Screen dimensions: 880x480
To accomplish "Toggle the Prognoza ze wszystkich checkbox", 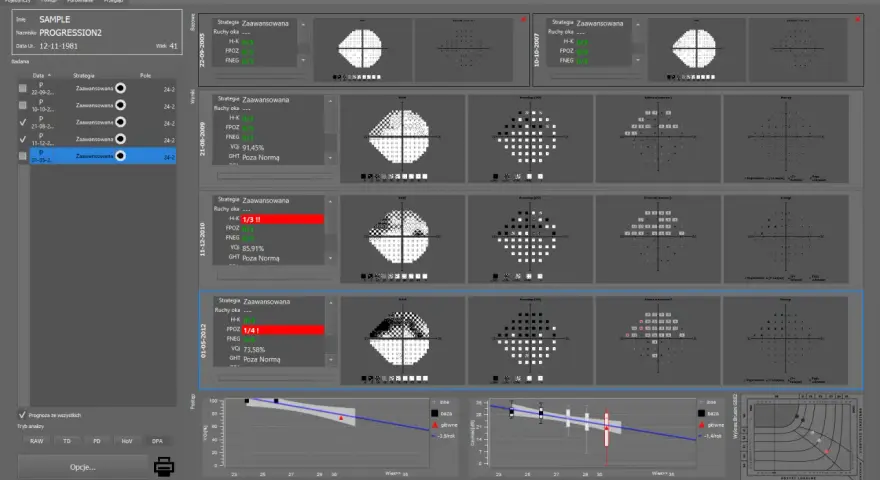I will tap(22, 415).
